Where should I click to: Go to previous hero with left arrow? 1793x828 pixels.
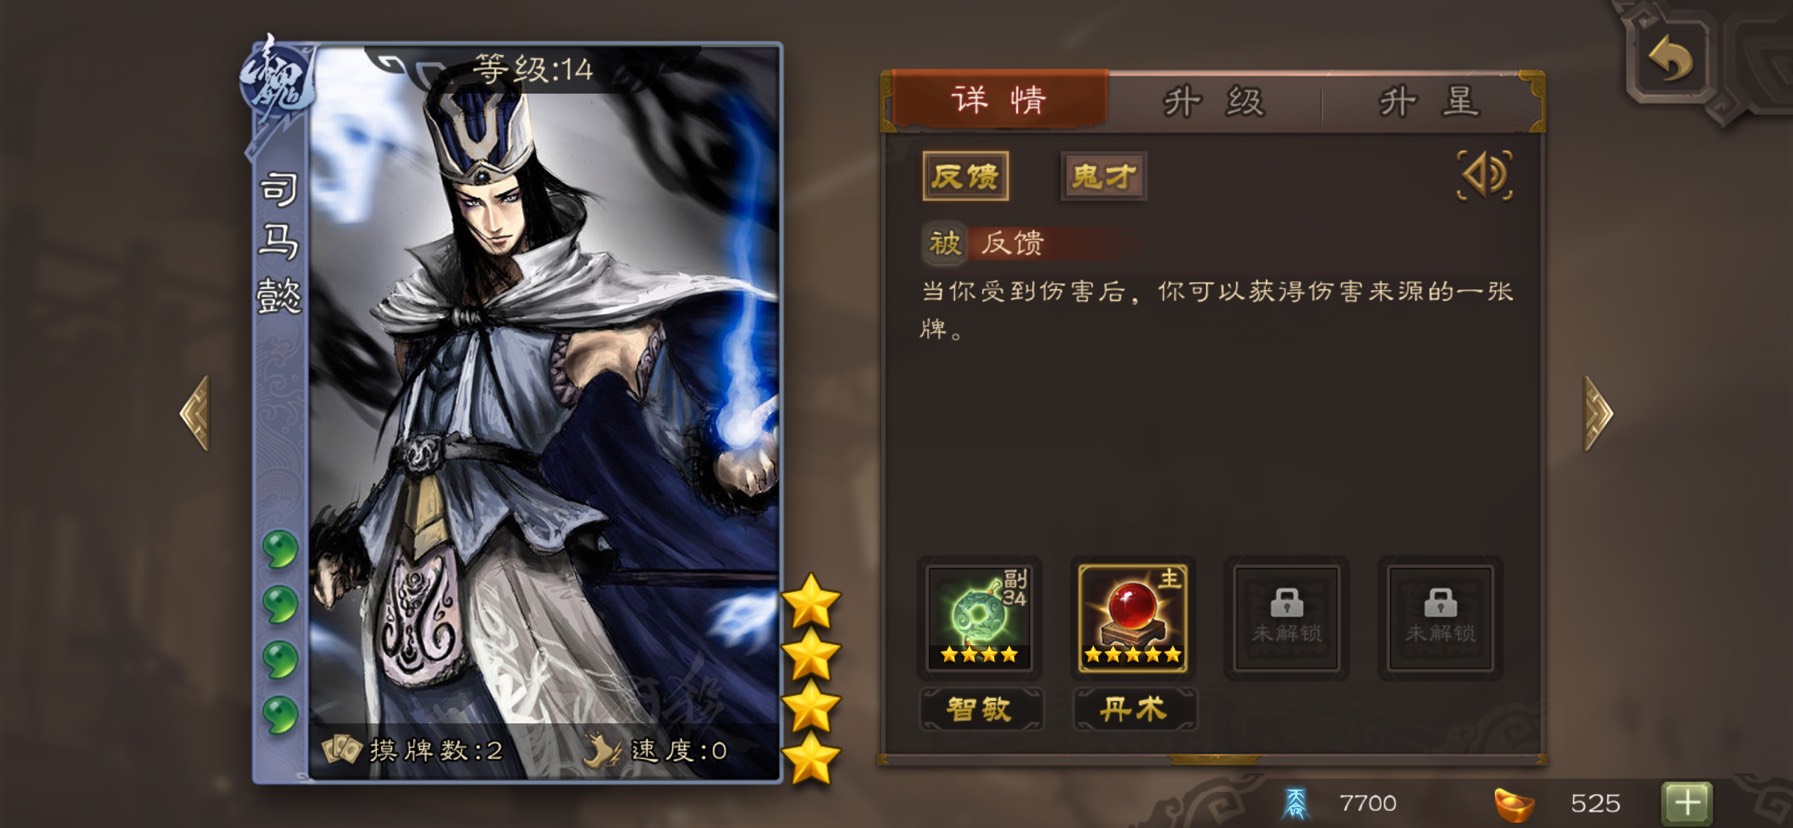[x=195, y=413]
